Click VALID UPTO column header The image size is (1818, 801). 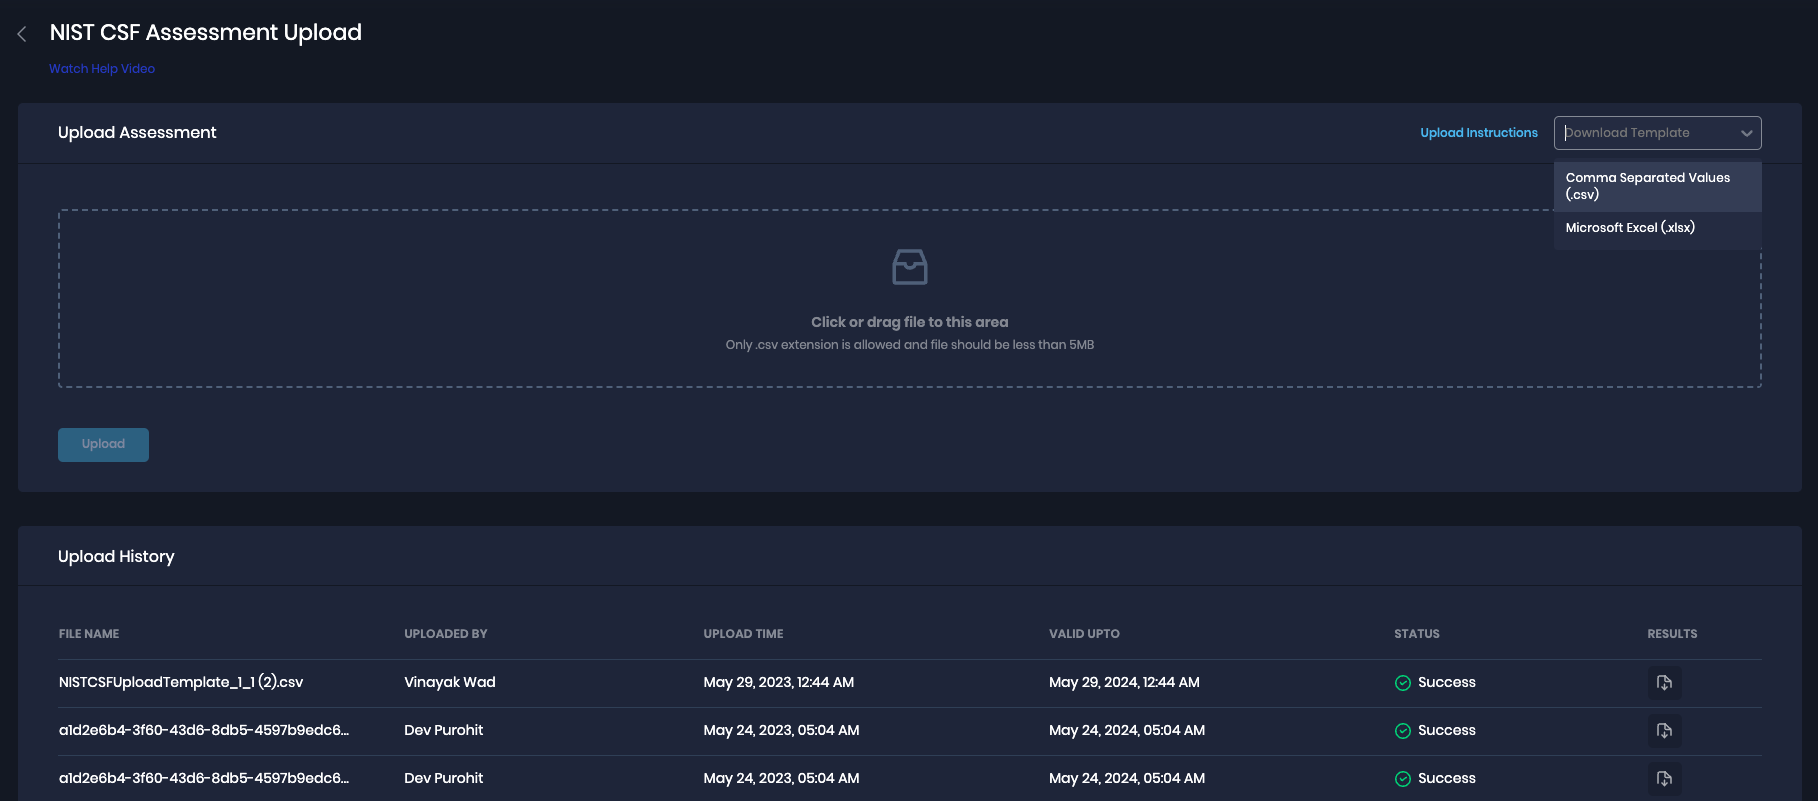[x=1084, y=634]
